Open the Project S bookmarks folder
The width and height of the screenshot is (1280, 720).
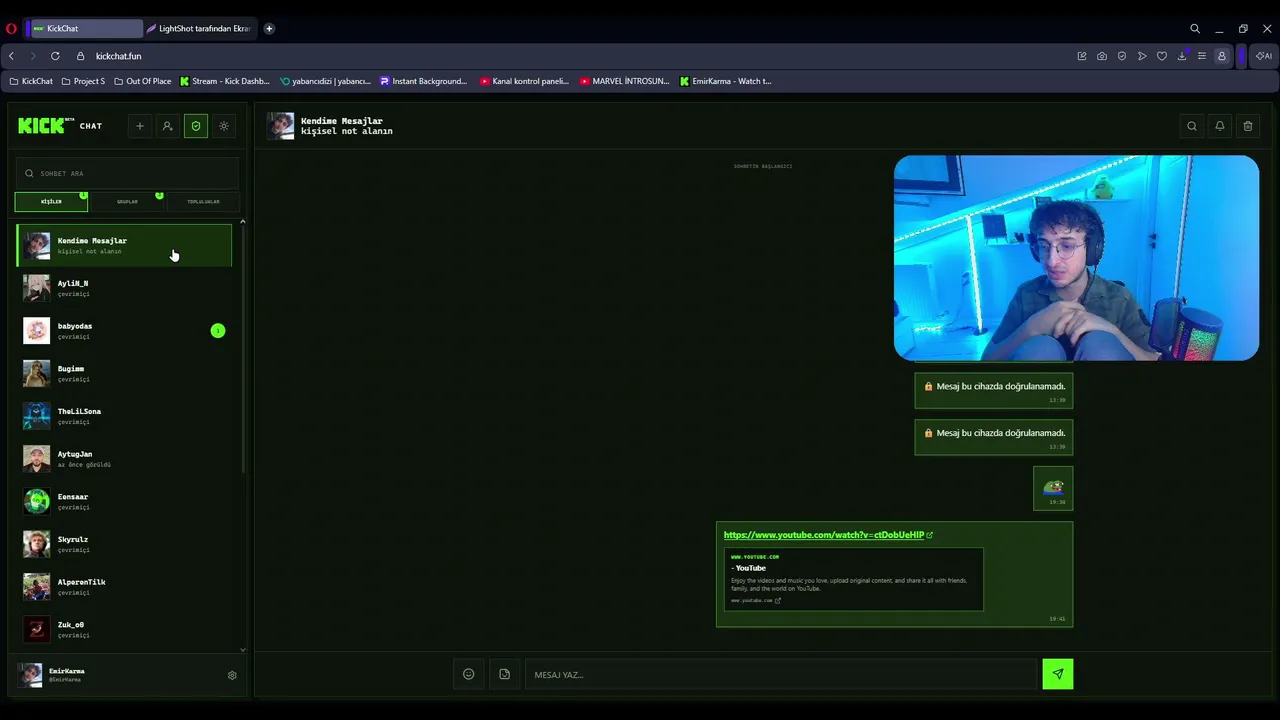coord(83,81)
